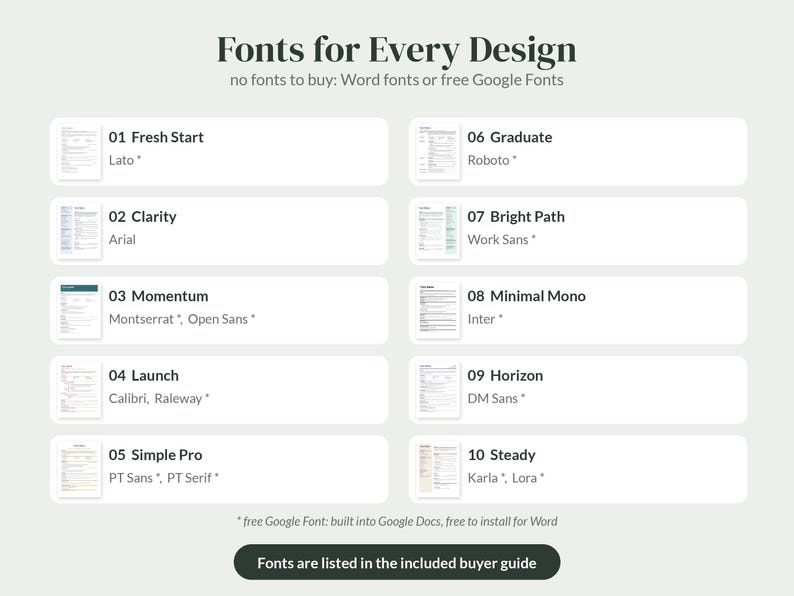Click the 'Work Sans *' font label

(x=502, y=240)
